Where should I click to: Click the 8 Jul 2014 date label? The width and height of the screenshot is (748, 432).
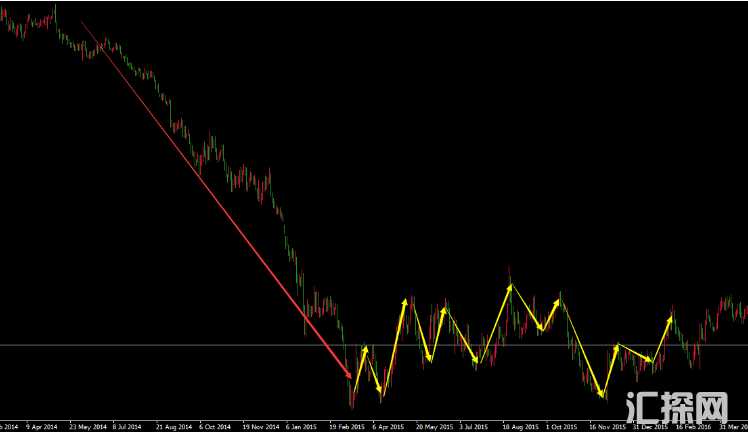pos(128,426)
